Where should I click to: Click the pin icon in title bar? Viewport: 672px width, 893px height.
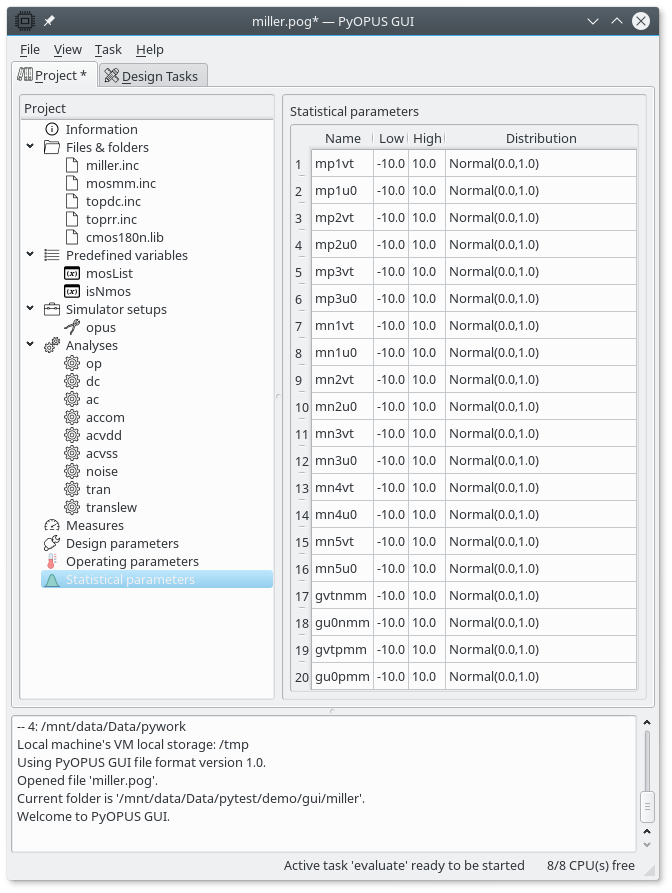[x=50, y=21]
